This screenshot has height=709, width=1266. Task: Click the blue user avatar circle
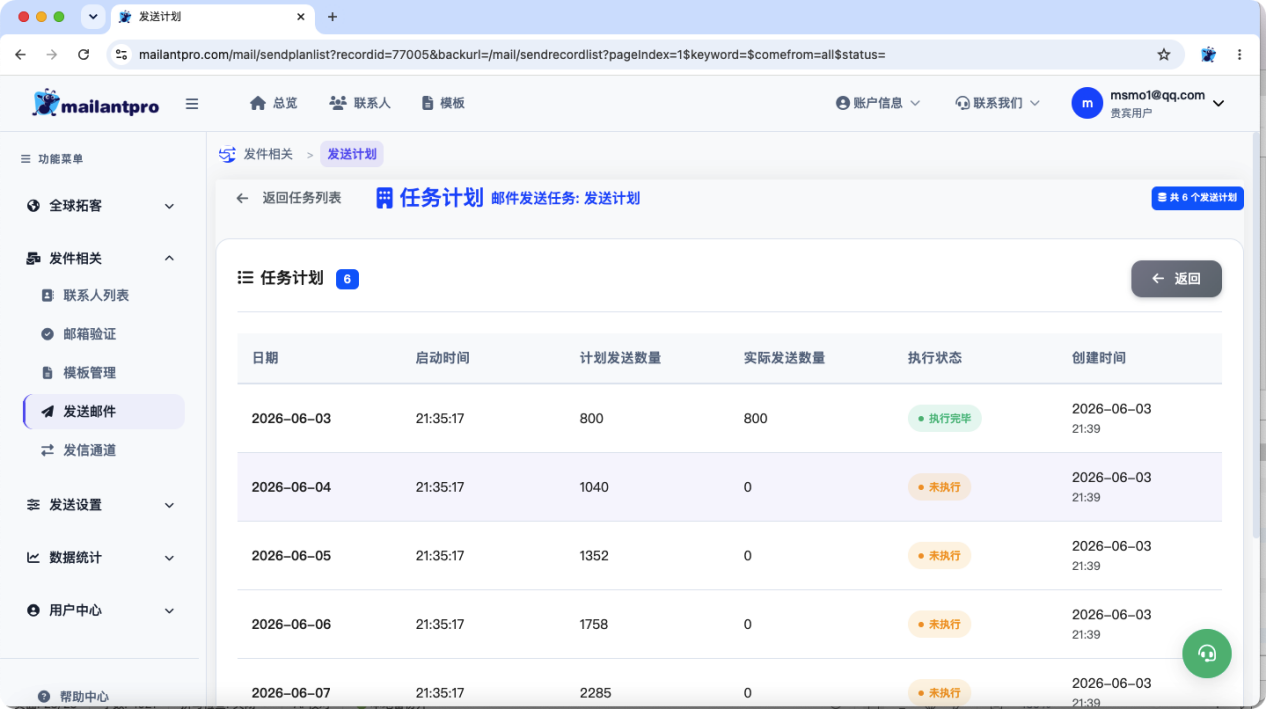point(1087,103)
